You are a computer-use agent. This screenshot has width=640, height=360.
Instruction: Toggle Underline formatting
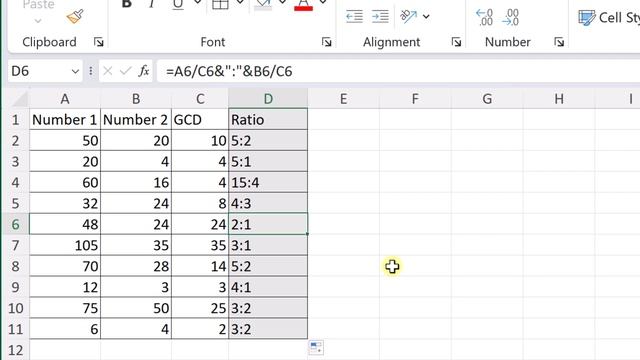[x=178, y=4]
